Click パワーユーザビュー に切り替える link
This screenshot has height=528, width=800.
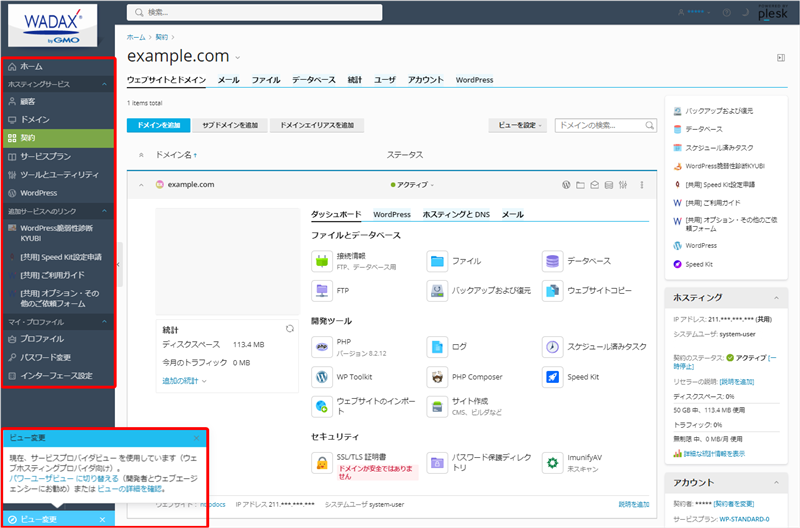click(64, 479)
